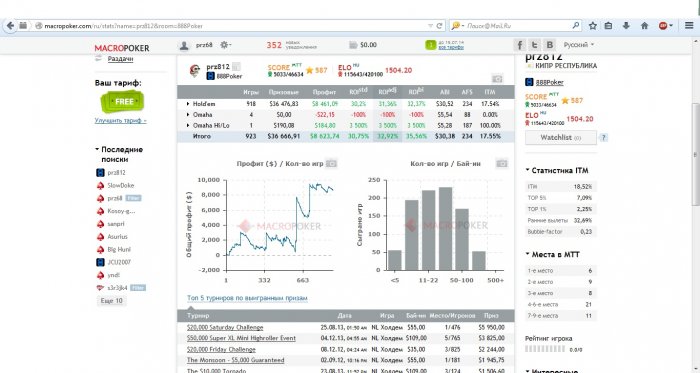Open the $20,000 Saturday Challenge tournament link
The height and width of the screenshot is (373, 700).
point(225,327)
